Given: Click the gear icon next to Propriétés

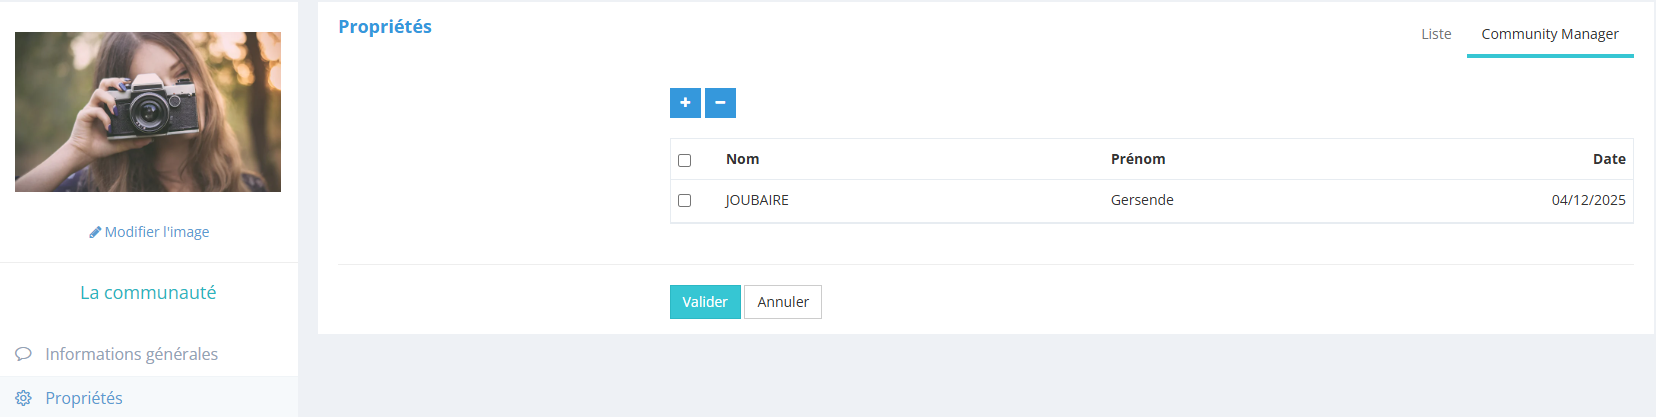Looking at the screenshot, I should [x=23, y=398].
